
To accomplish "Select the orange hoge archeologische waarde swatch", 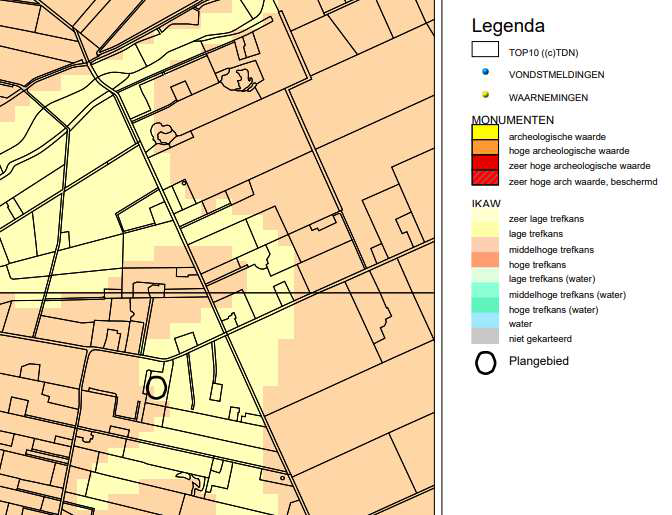I will pos(485,147).
